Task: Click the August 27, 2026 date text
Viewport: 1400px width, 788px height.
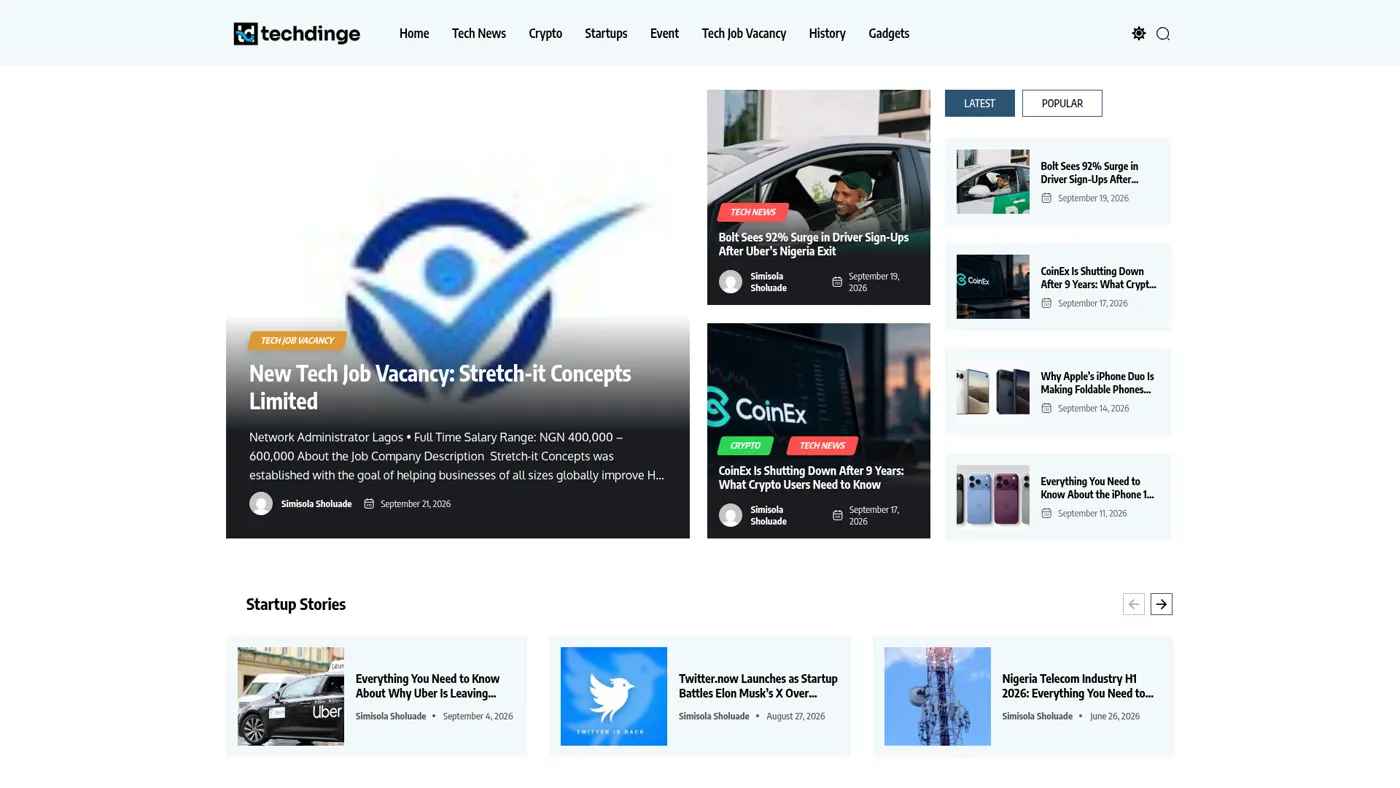Action: [x=796, y=716]
